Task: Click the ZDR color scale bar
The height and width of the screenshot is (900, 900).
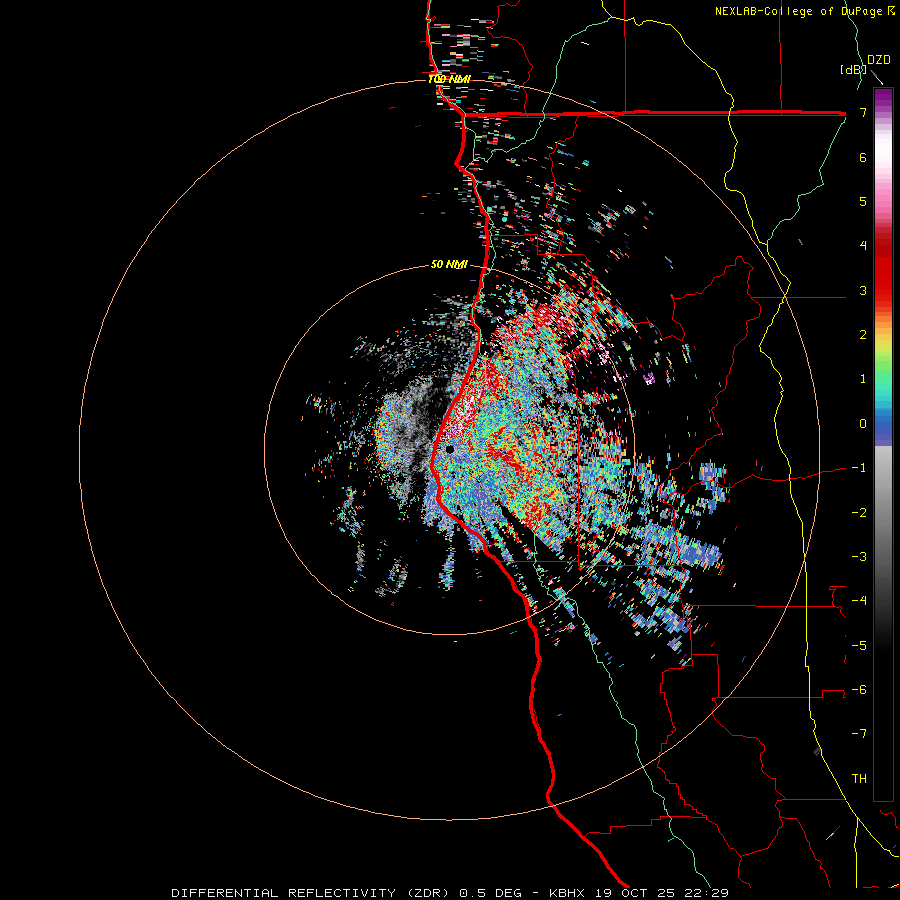Action: [x=883, y=444]
